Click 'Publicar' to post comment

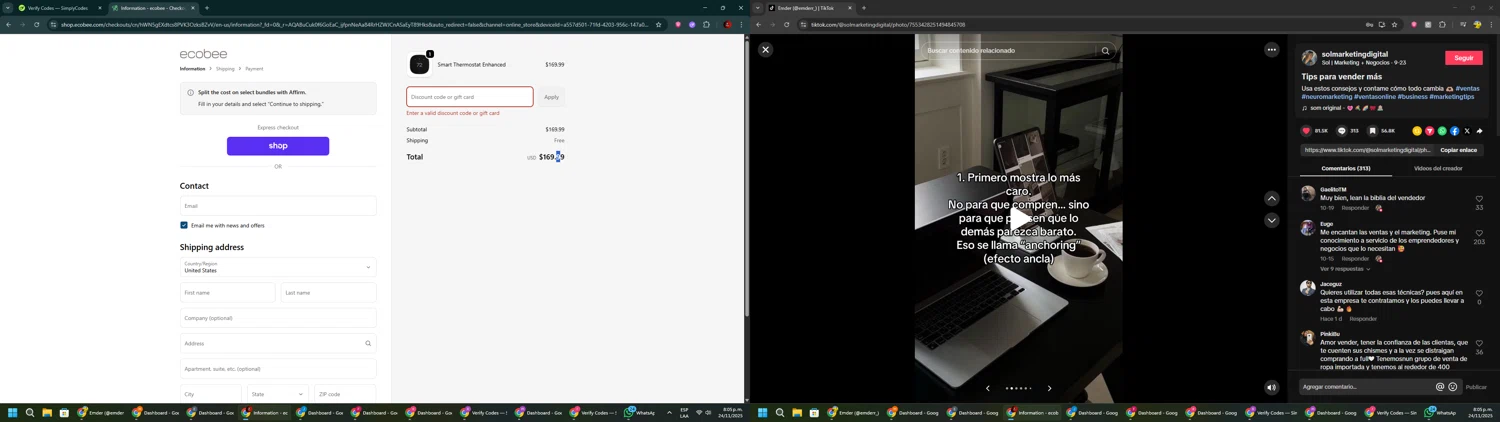coord(1476,387)
